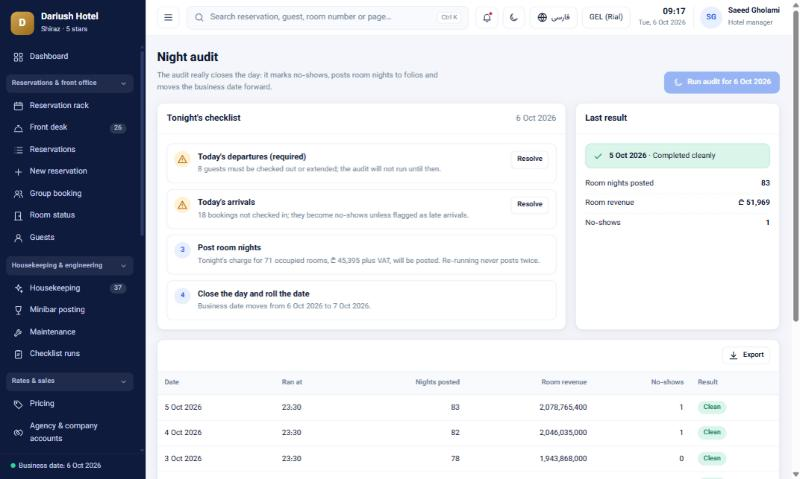This screenshot has height=479, width=800.
Task: Toggle the sidebar with hamburger icon
Action: coord(168,17)
